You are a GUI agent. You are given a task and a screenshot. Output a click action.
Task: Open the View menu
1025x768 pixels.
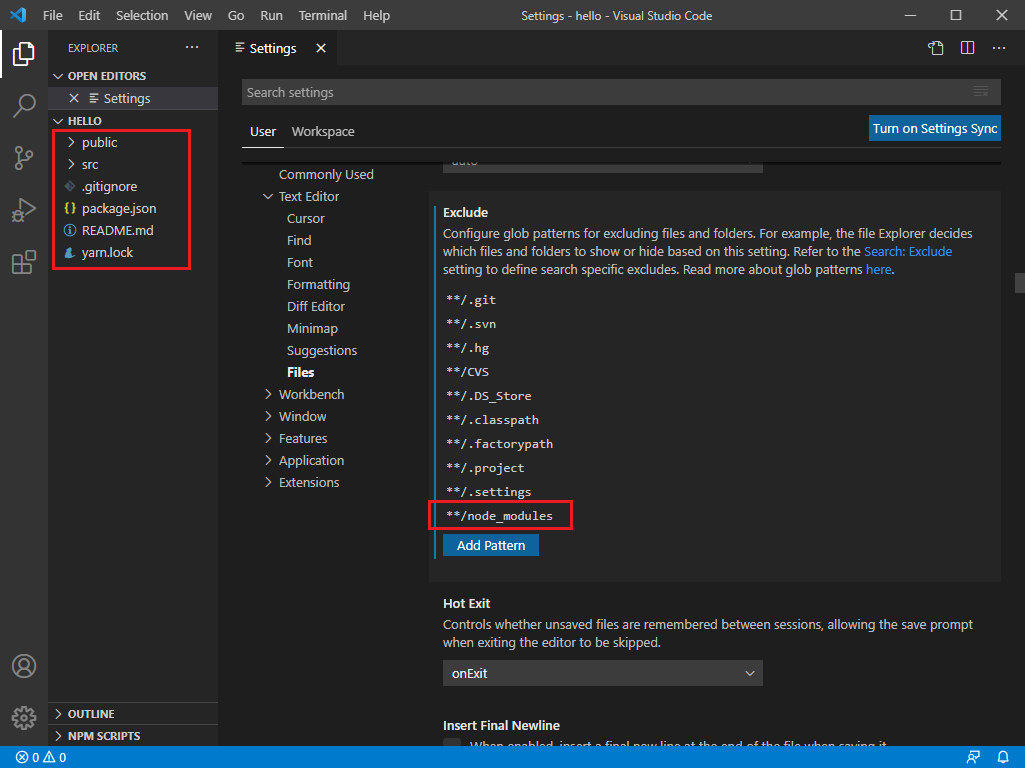click(x=197, y=15)
